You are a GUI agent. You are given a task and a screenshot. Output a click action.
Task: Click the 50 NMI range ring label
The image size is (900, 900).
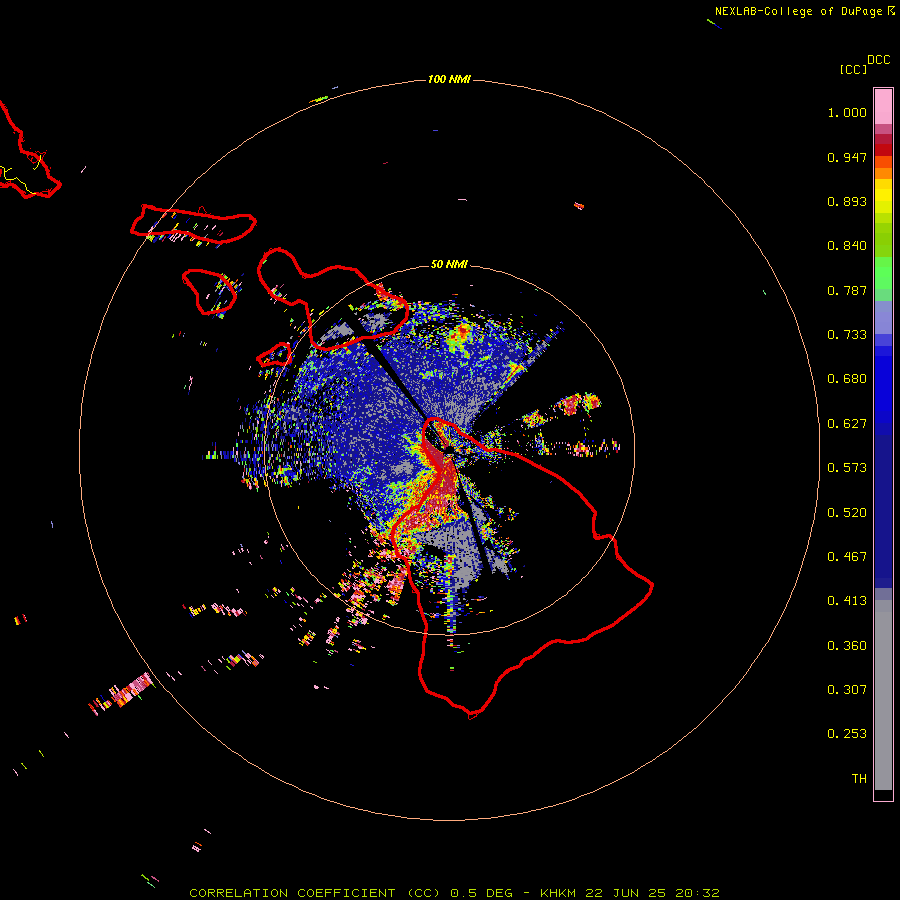pyautogui.click(x=449, y=265)
